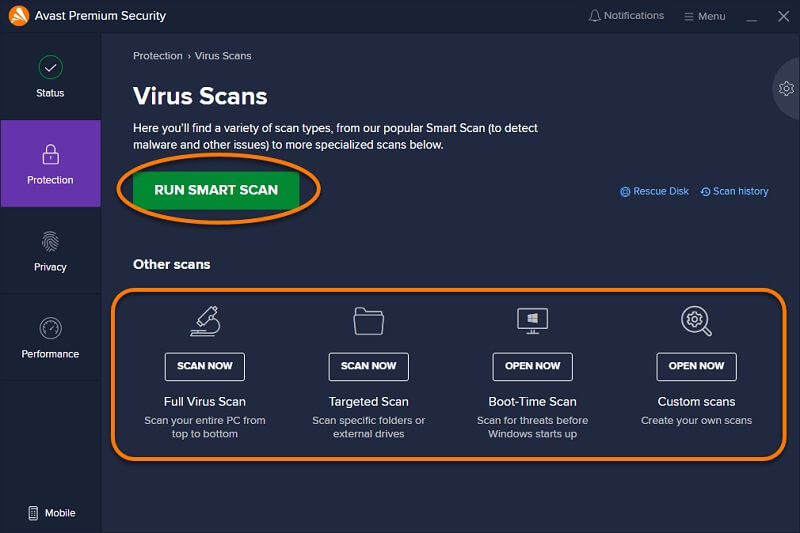This screenshot has width=800, height=533.
Task: Click the Avast Premium Security title text
Action: 100,16
